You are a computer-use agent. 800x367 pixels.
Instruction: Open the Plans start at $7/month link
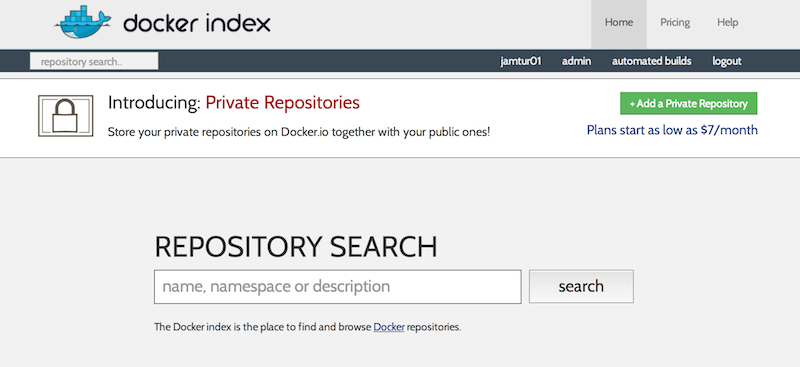[x=672, y=130]
